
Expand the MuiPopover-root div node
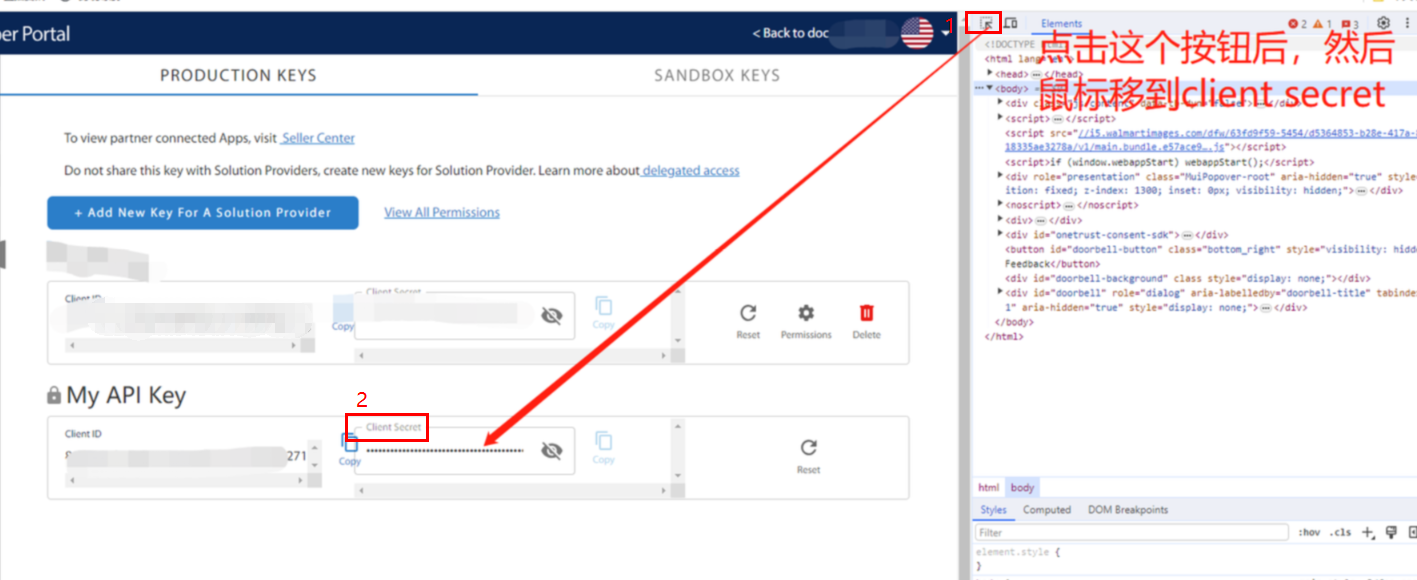pyautogui.click(x=1001, y=175)
